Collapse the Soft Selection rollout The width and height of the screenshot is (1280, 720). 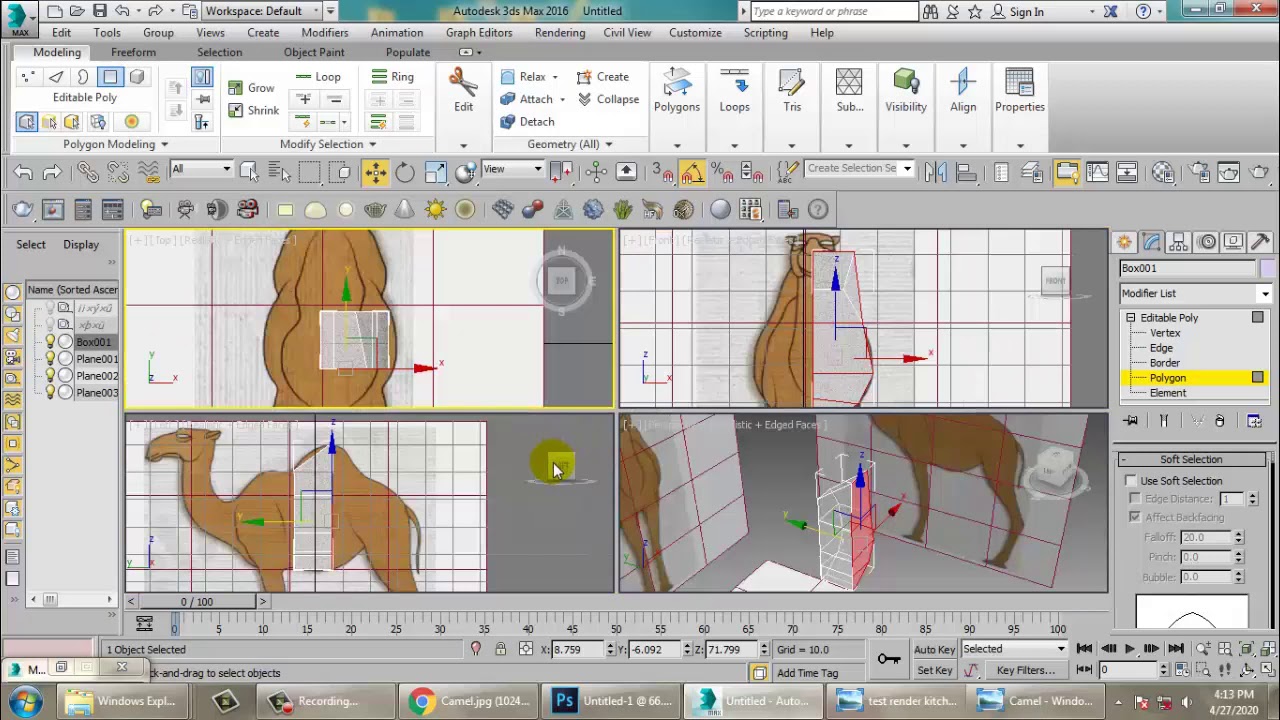1191,459
